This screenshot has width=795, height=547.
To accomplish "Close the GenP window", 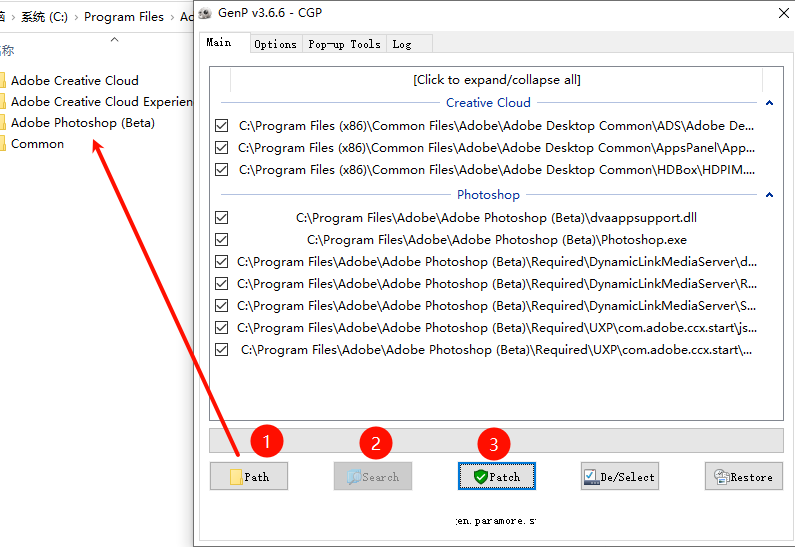I will coord(784,13).
